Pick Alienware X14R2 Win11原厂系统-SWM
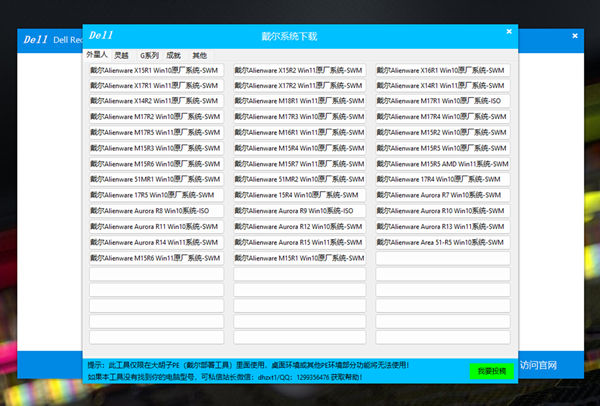Image resolution: width=600 pixels, height=406 pixels. click(x=157, y=101)
